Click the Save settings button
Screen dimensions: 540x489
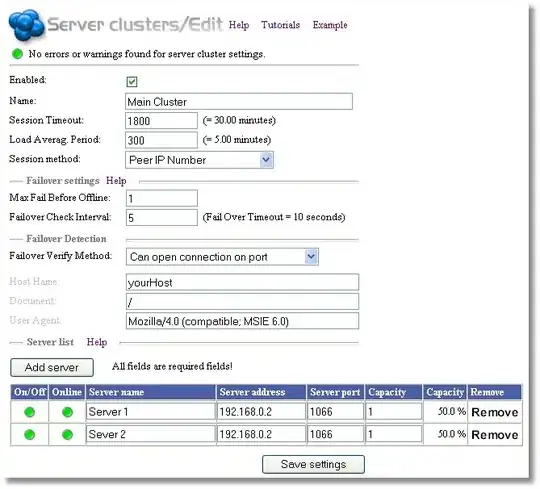313,464
